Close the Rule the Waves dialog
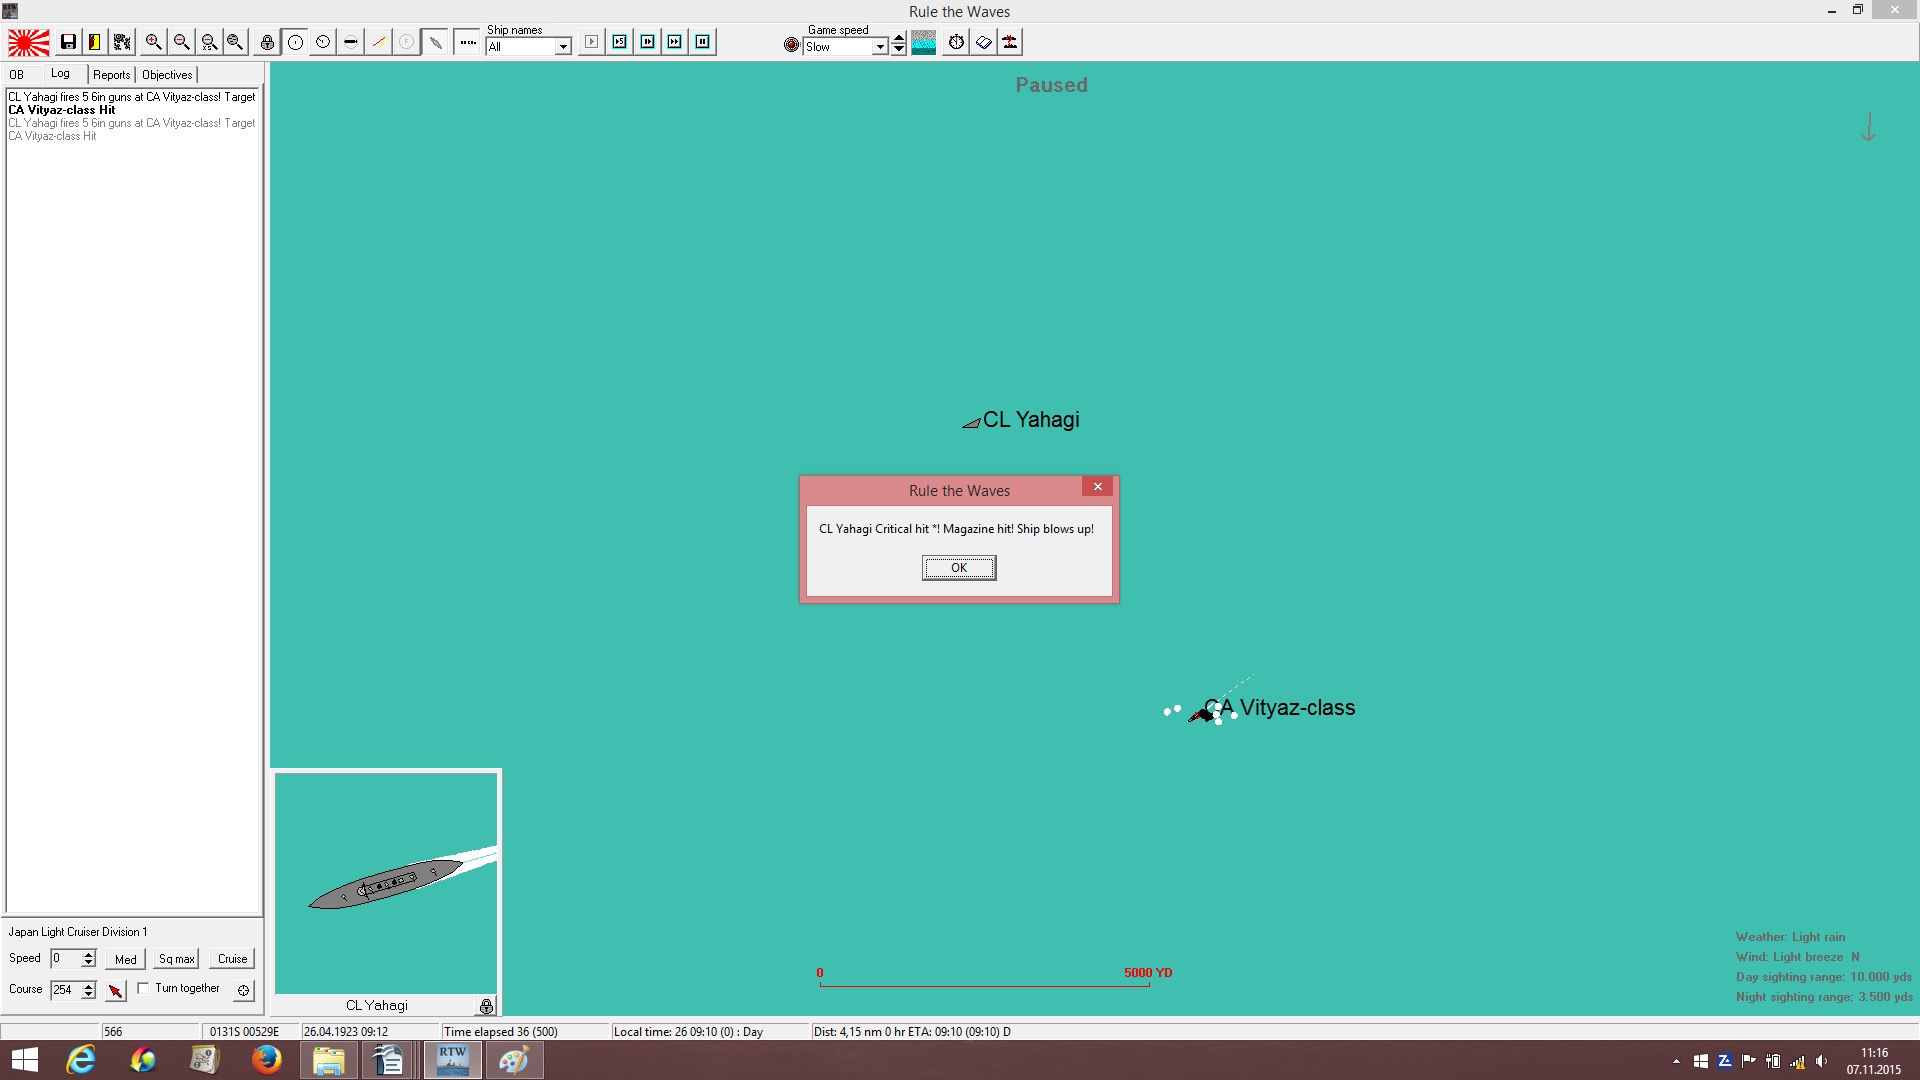Screen dimensions: 1920x1080 (x=1097, y=487)
